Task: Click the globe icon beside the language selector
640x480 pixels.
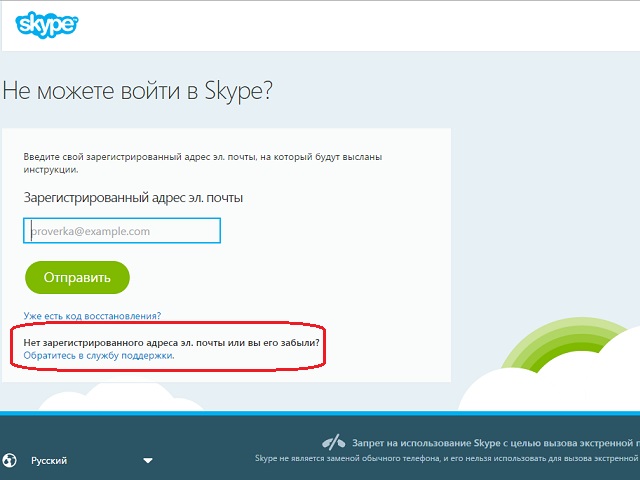Action: [10, 461]
